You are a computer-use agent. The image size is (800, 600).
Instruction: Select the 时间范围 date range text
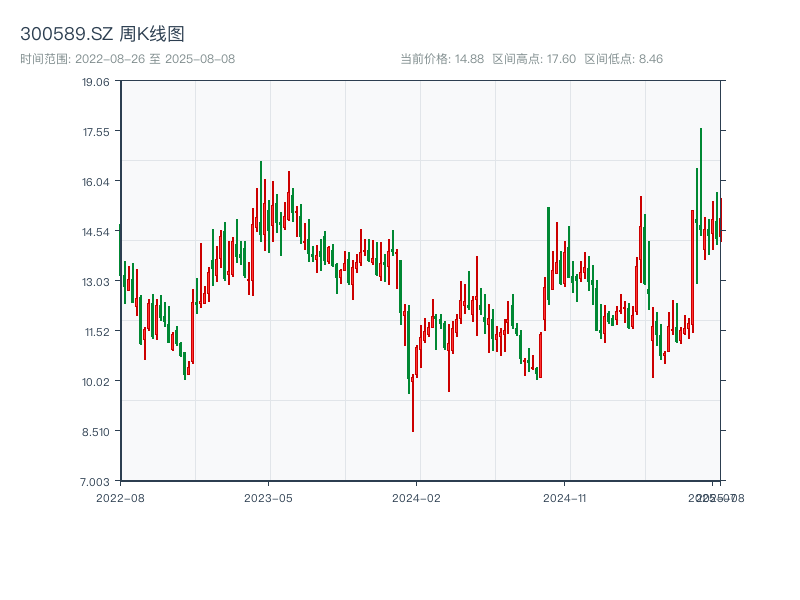click(x=127, y=59)
